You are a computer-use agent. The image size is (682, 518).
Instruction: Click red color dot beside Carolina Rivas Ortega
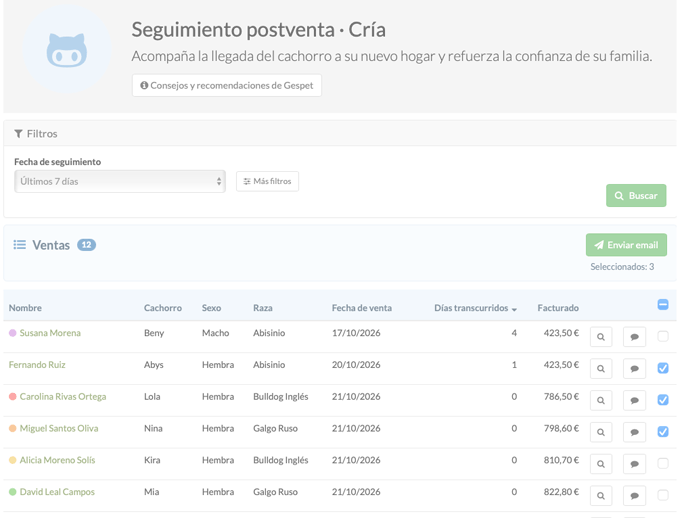13,396
